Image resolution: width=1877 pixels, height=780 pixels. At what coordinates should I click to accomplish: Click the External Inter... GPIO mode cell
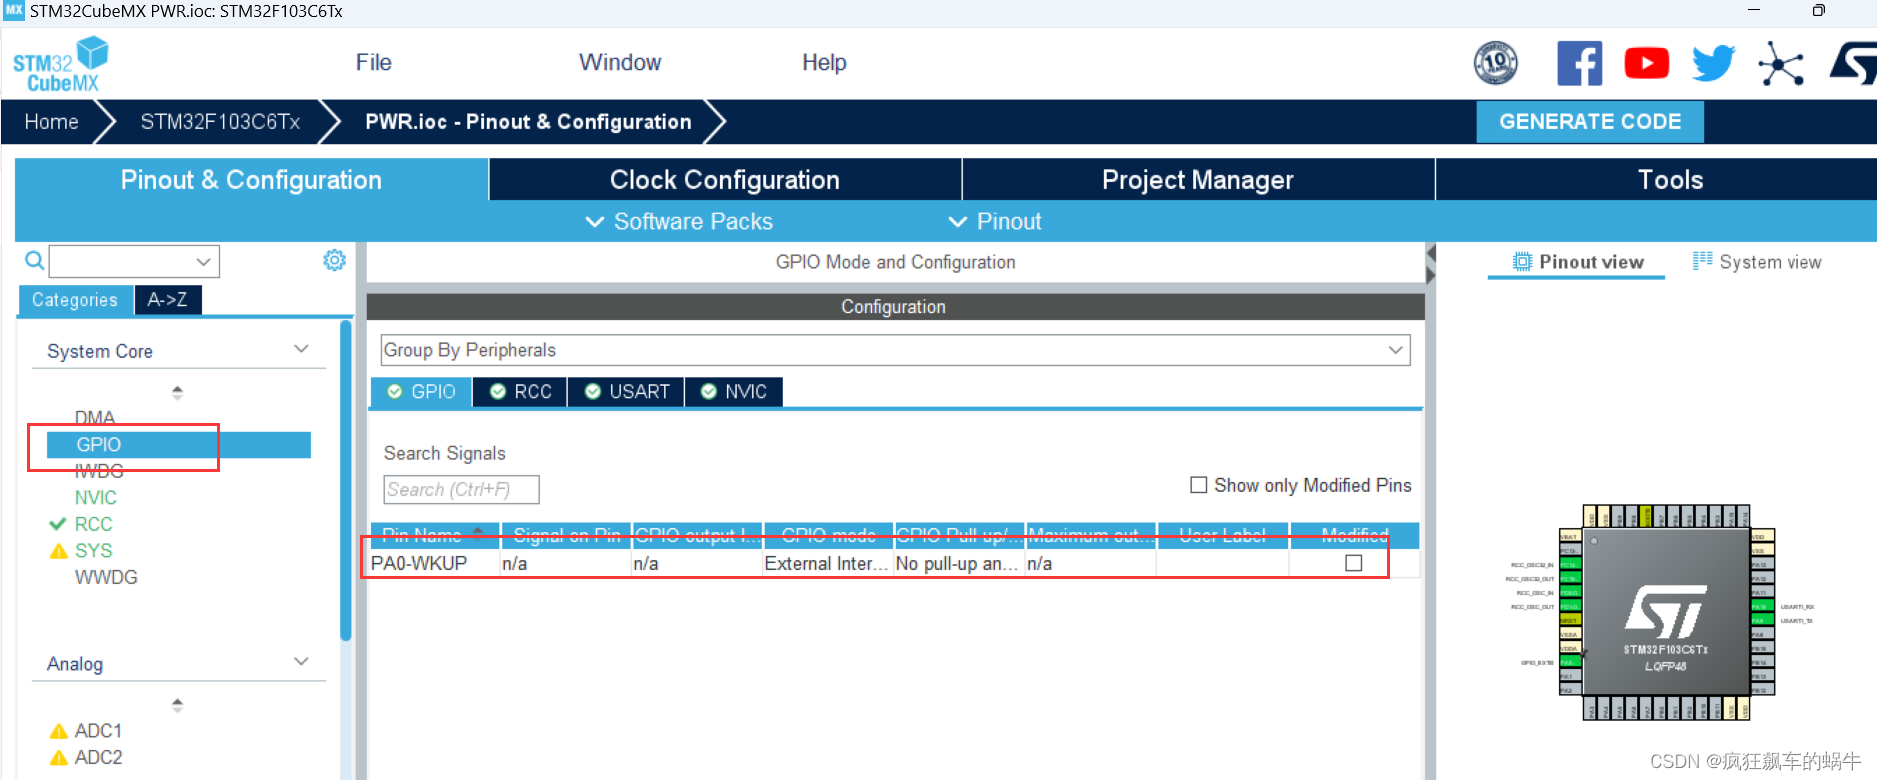(828, 564)
